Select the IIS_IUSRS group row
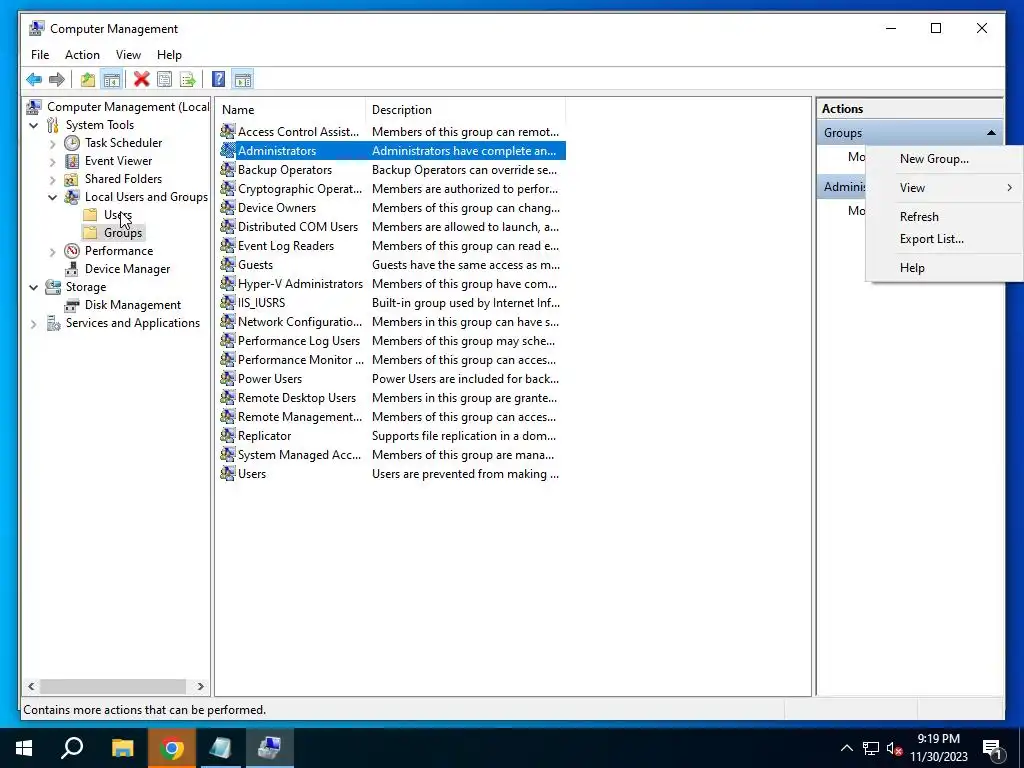 click(392, 303)
